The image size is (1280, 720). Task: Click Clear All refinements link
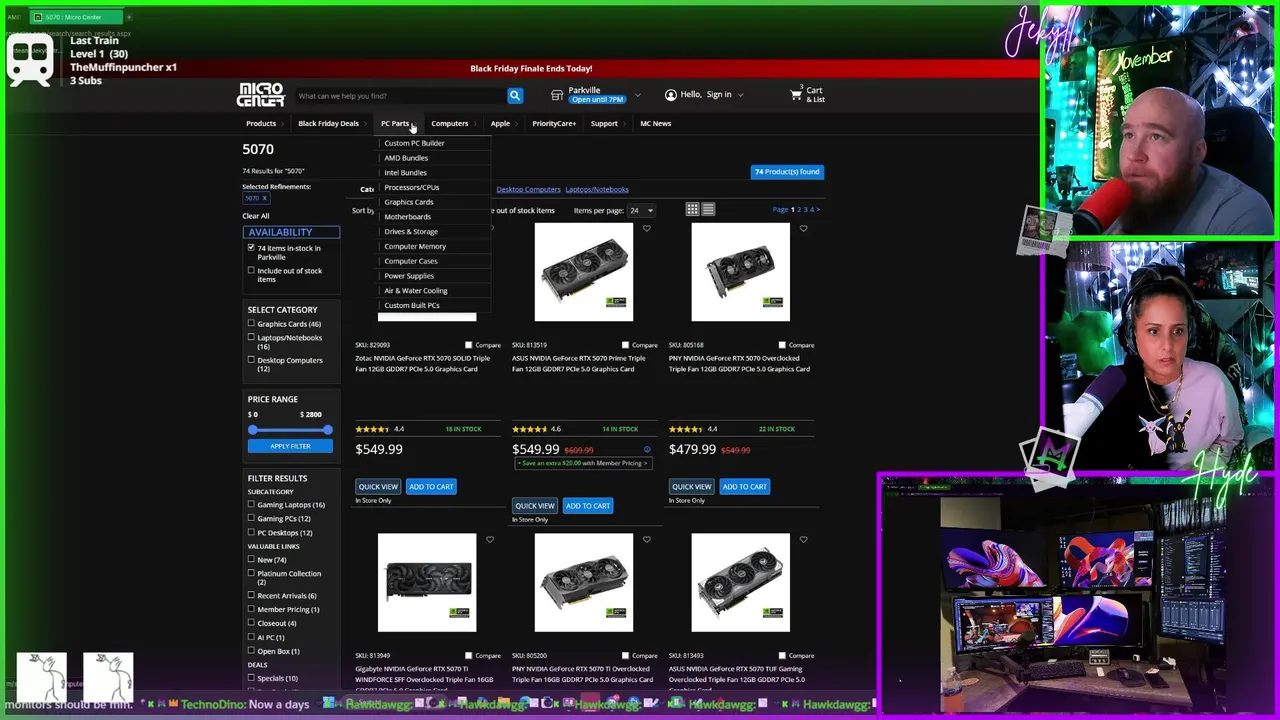coord(256,216)
